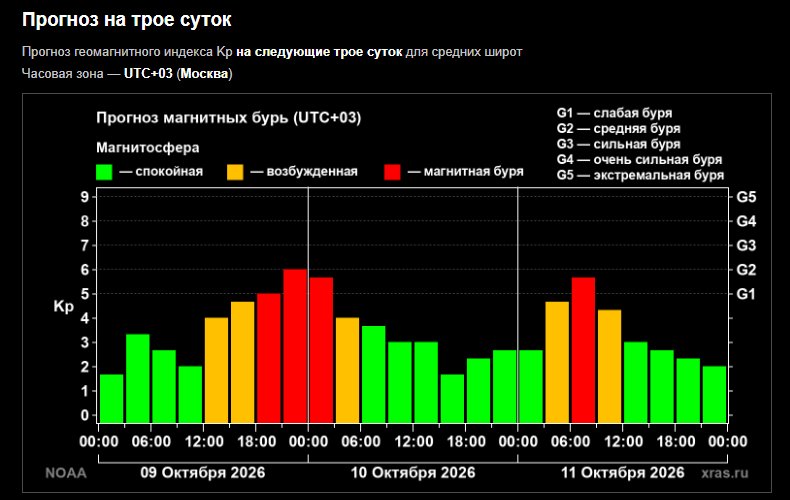The image size is (790, 500).
Task: Click the bold word 'Москва'
Action: [204, 74]
